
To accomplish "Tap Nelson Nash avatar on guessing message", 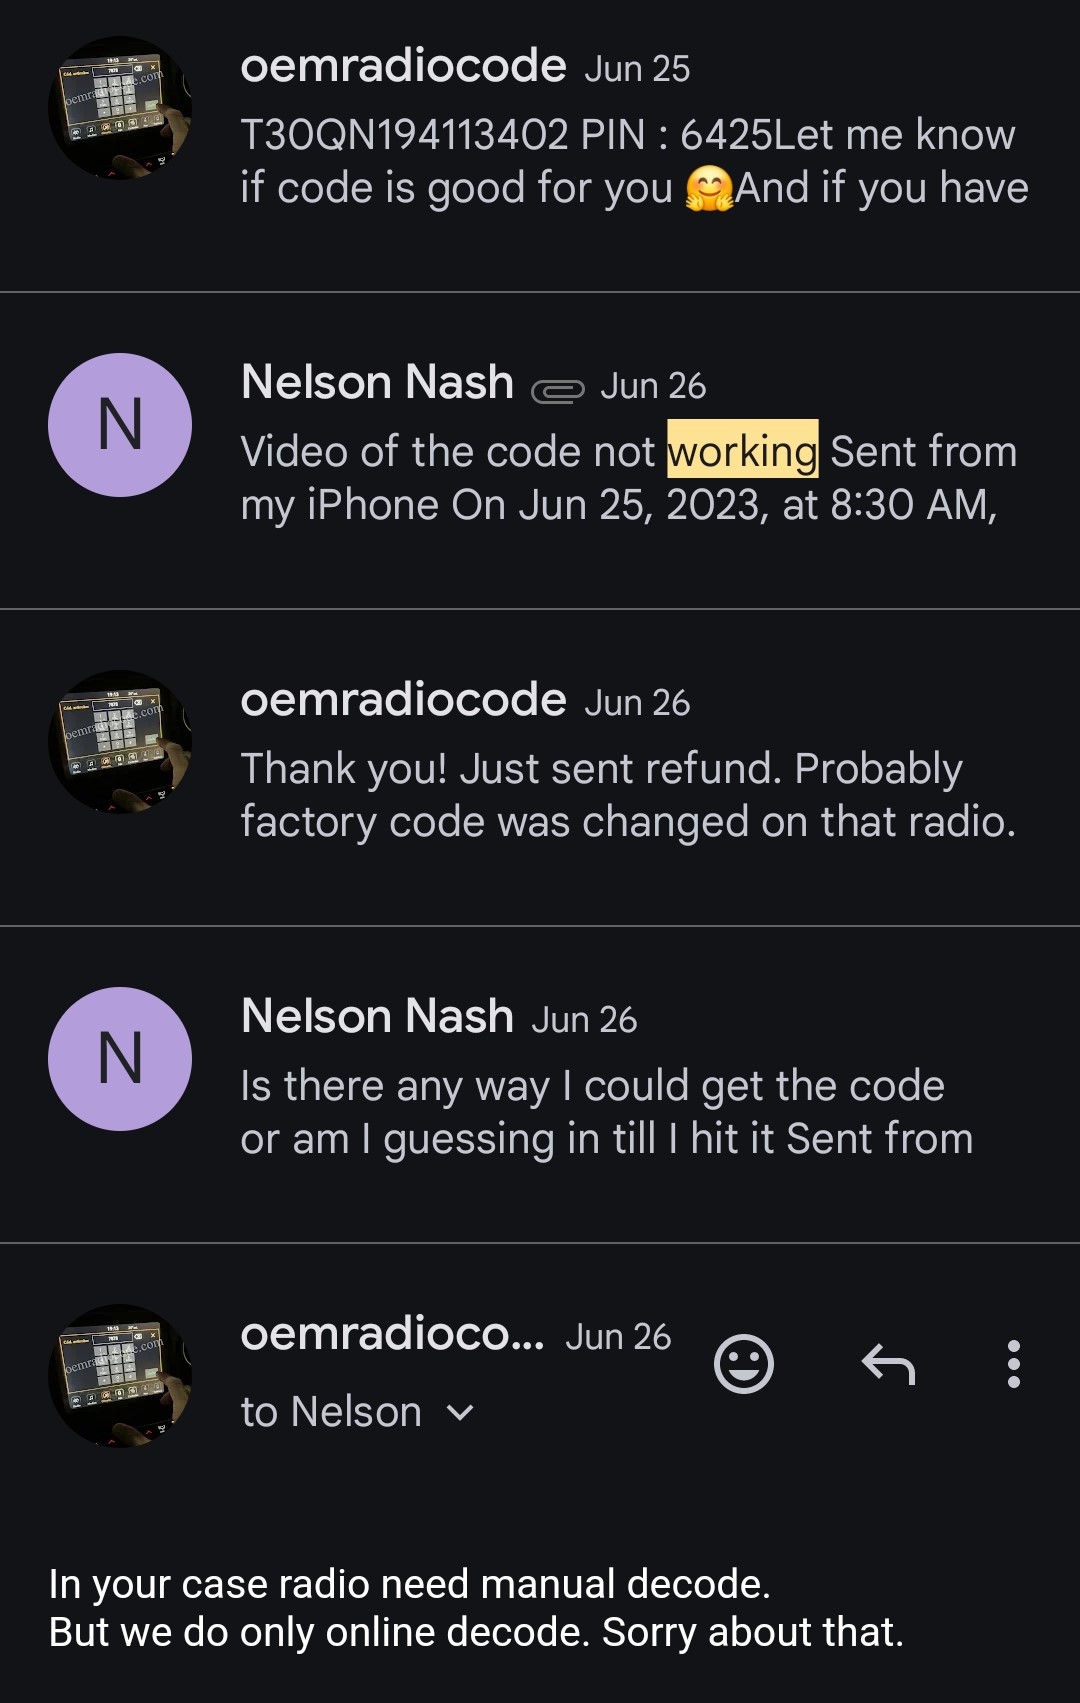I will click(120, 1059).
